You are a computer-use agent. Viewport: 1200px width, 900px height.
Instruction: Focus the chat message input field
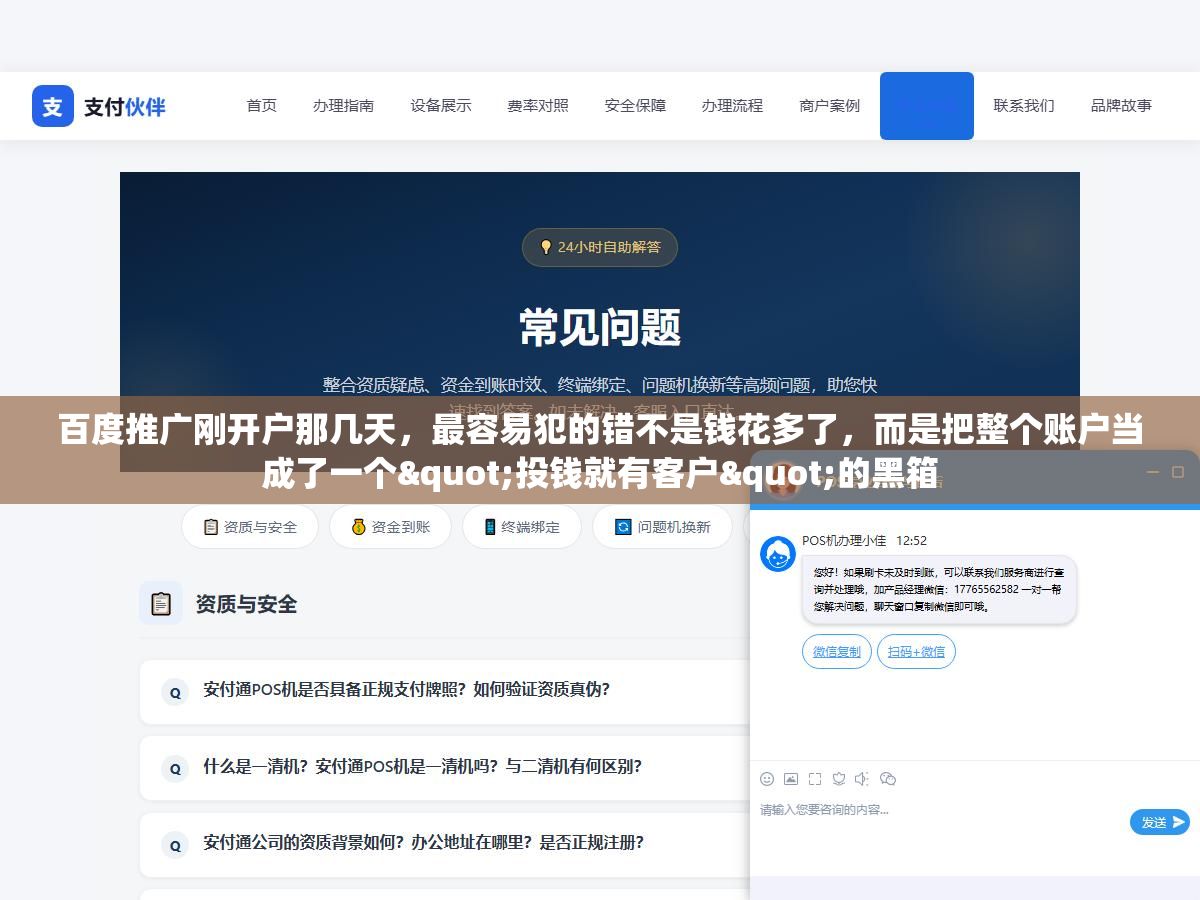940,822
